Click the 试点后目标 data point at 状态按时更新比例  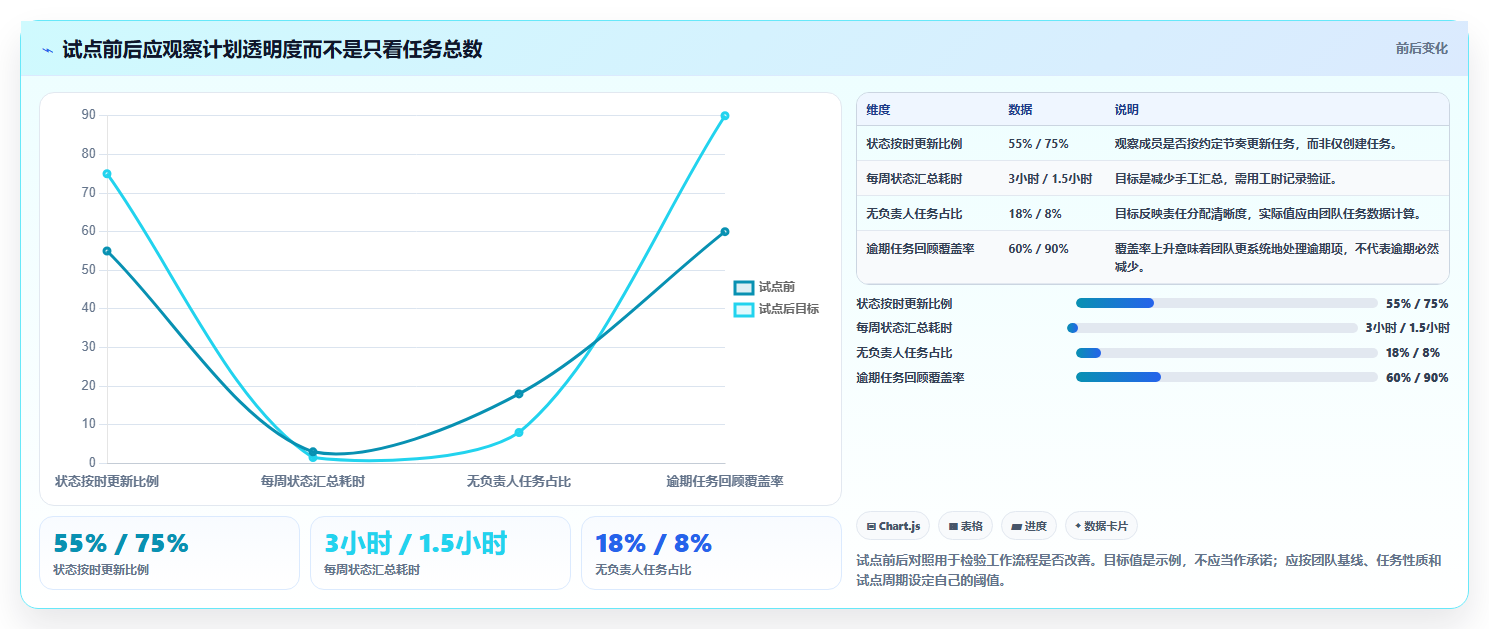(x=107, y=174)
